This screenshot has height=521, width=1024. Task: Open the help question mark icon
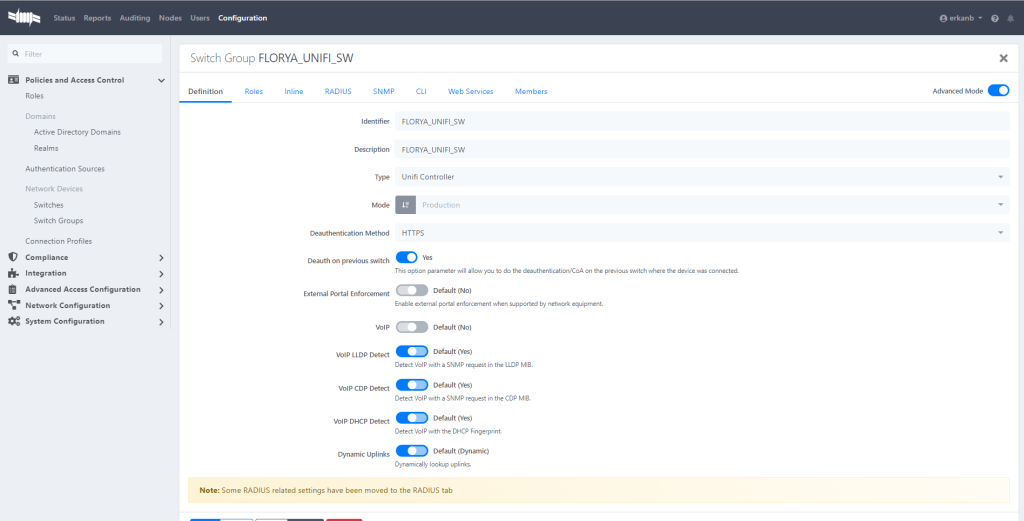[995, 18]
